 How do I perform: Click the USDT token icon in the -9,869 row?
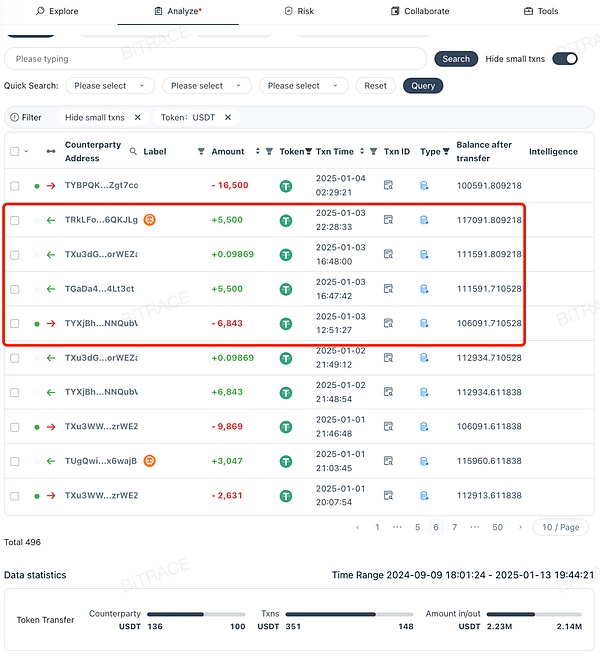click(x=286, y=427)
